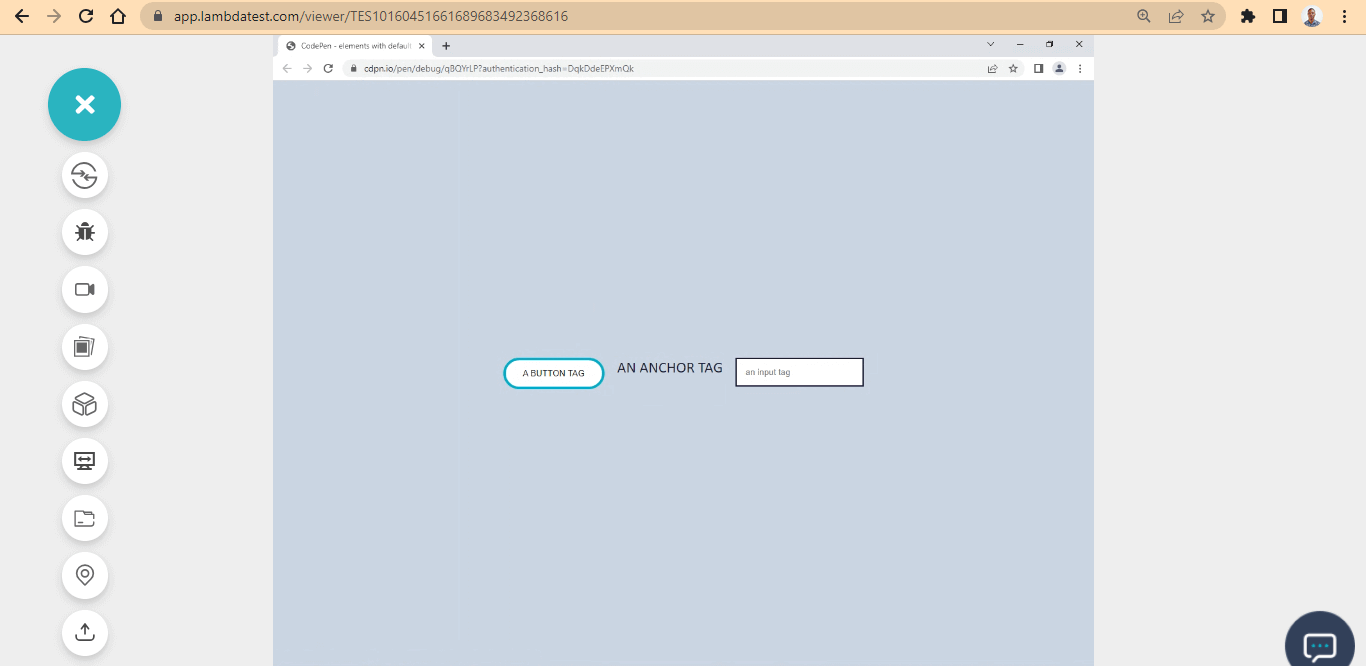This screenshot has height=666, width=1366.
Task: Click the upload icon in sidebar
Action: click(85, 632)
